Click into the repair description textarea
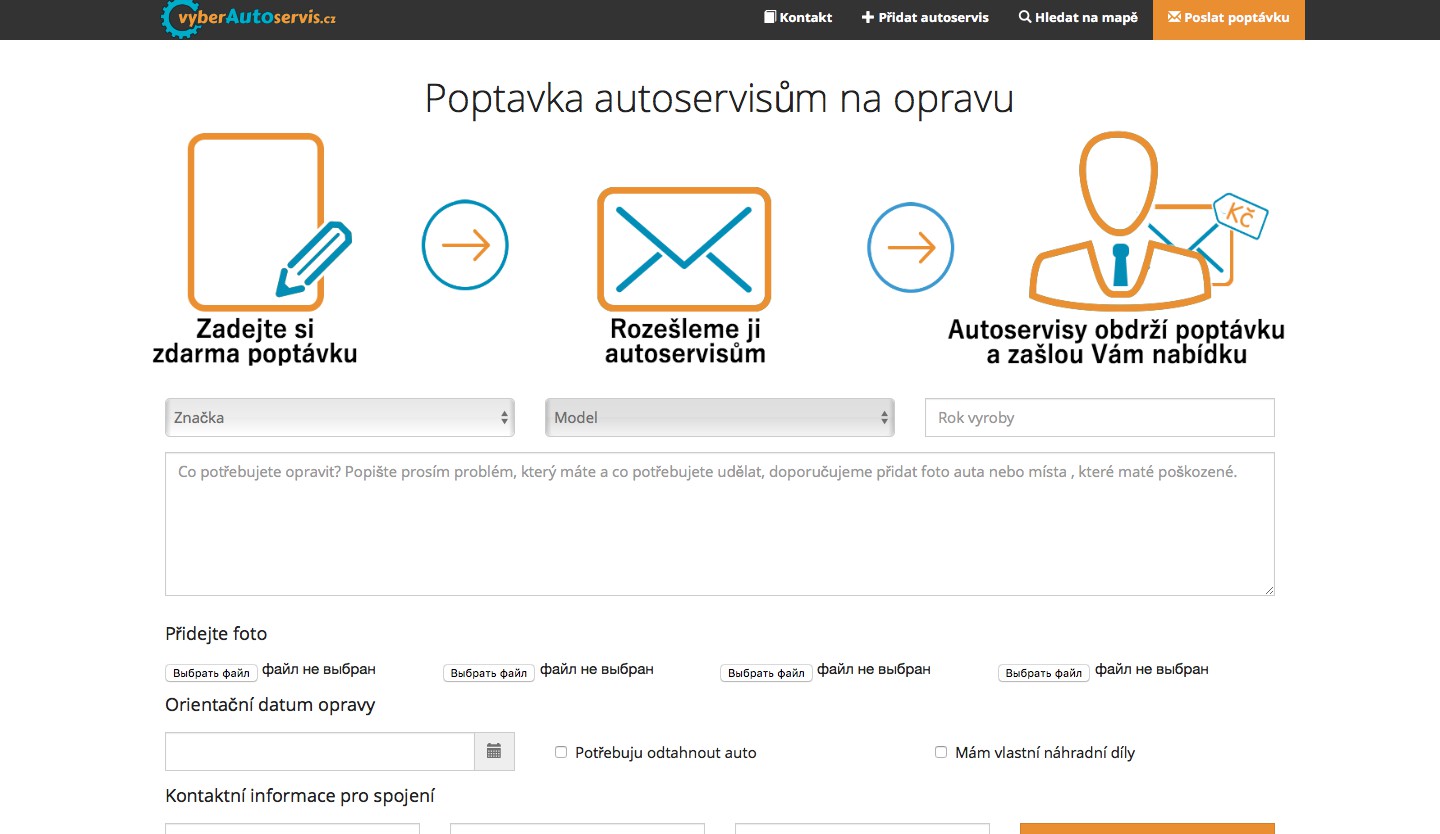 click(x=720, y=524)
